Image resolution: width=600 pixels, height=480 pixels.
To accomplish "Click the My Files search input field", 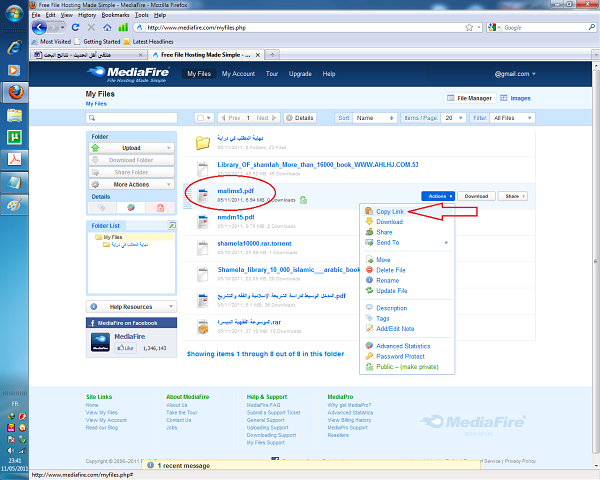I will (131, 118).
